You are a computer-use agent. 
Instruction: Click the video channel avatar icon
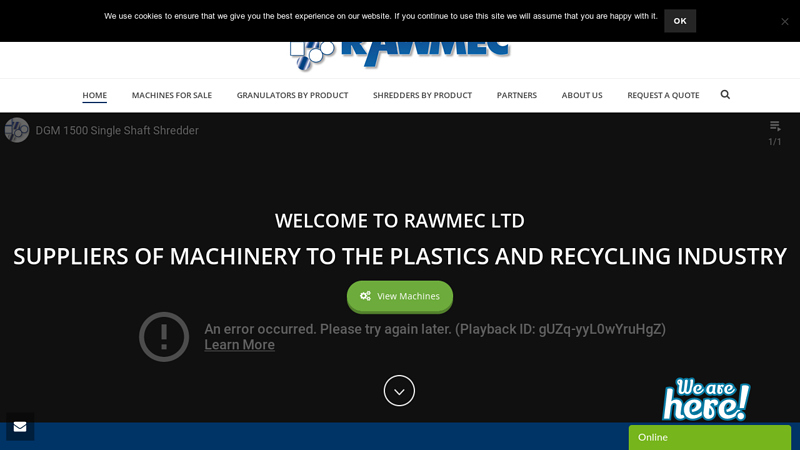17,130
